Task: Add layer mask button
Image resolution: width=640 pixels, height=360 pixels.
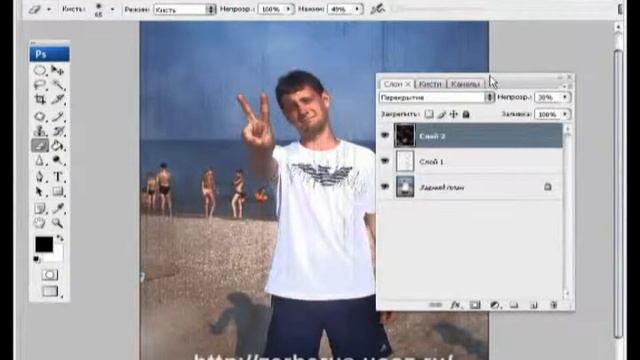Action: (475, 305)
